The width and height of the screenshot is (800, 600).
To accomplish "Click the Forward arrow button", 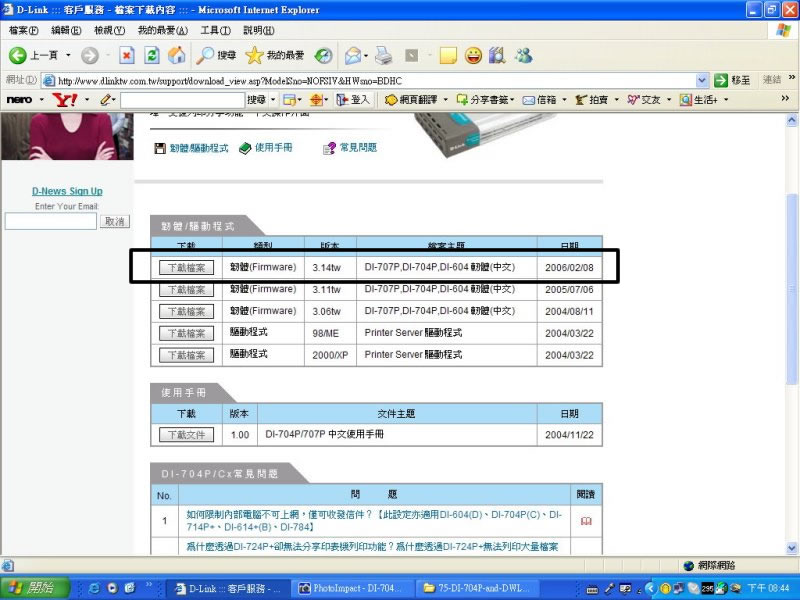I will point(90,55).
